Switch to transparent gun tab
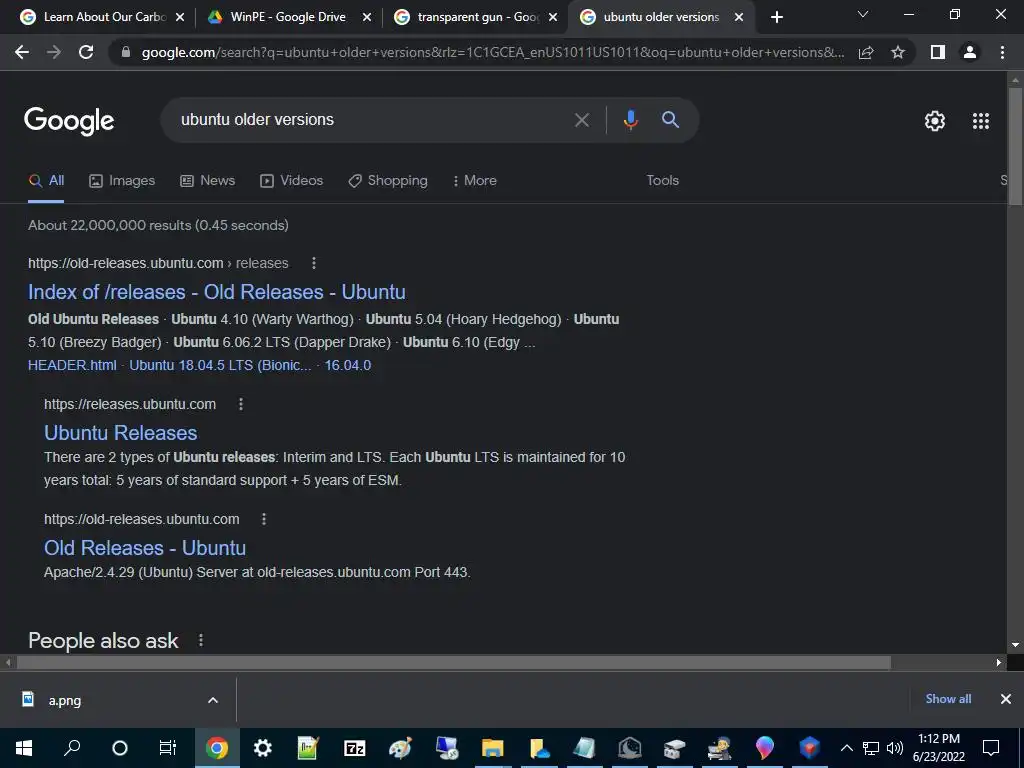 click(x=475, y=17)
